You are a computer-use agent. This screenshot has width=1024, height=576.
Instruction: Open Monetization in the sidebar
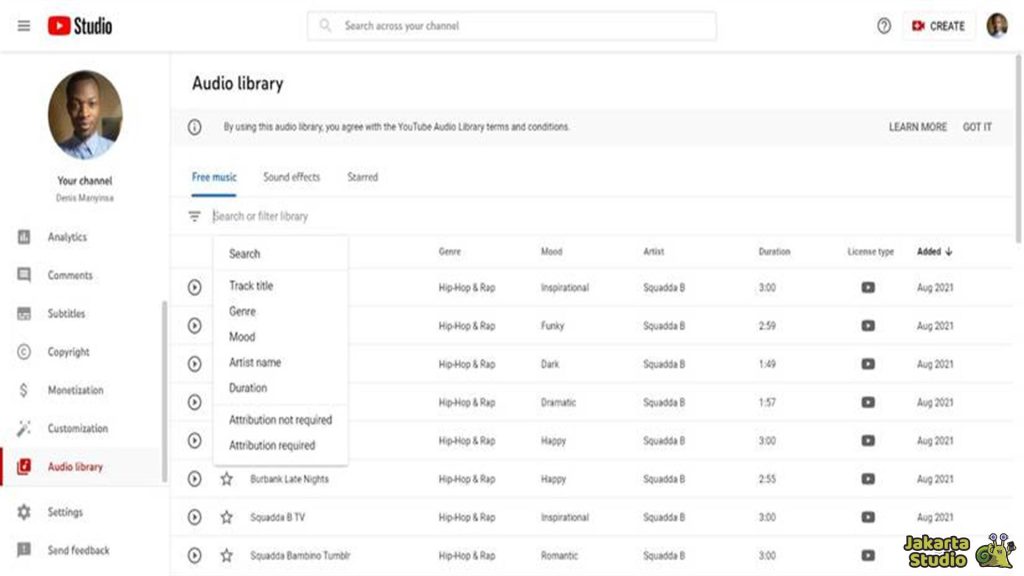click(x=75, y=390)
